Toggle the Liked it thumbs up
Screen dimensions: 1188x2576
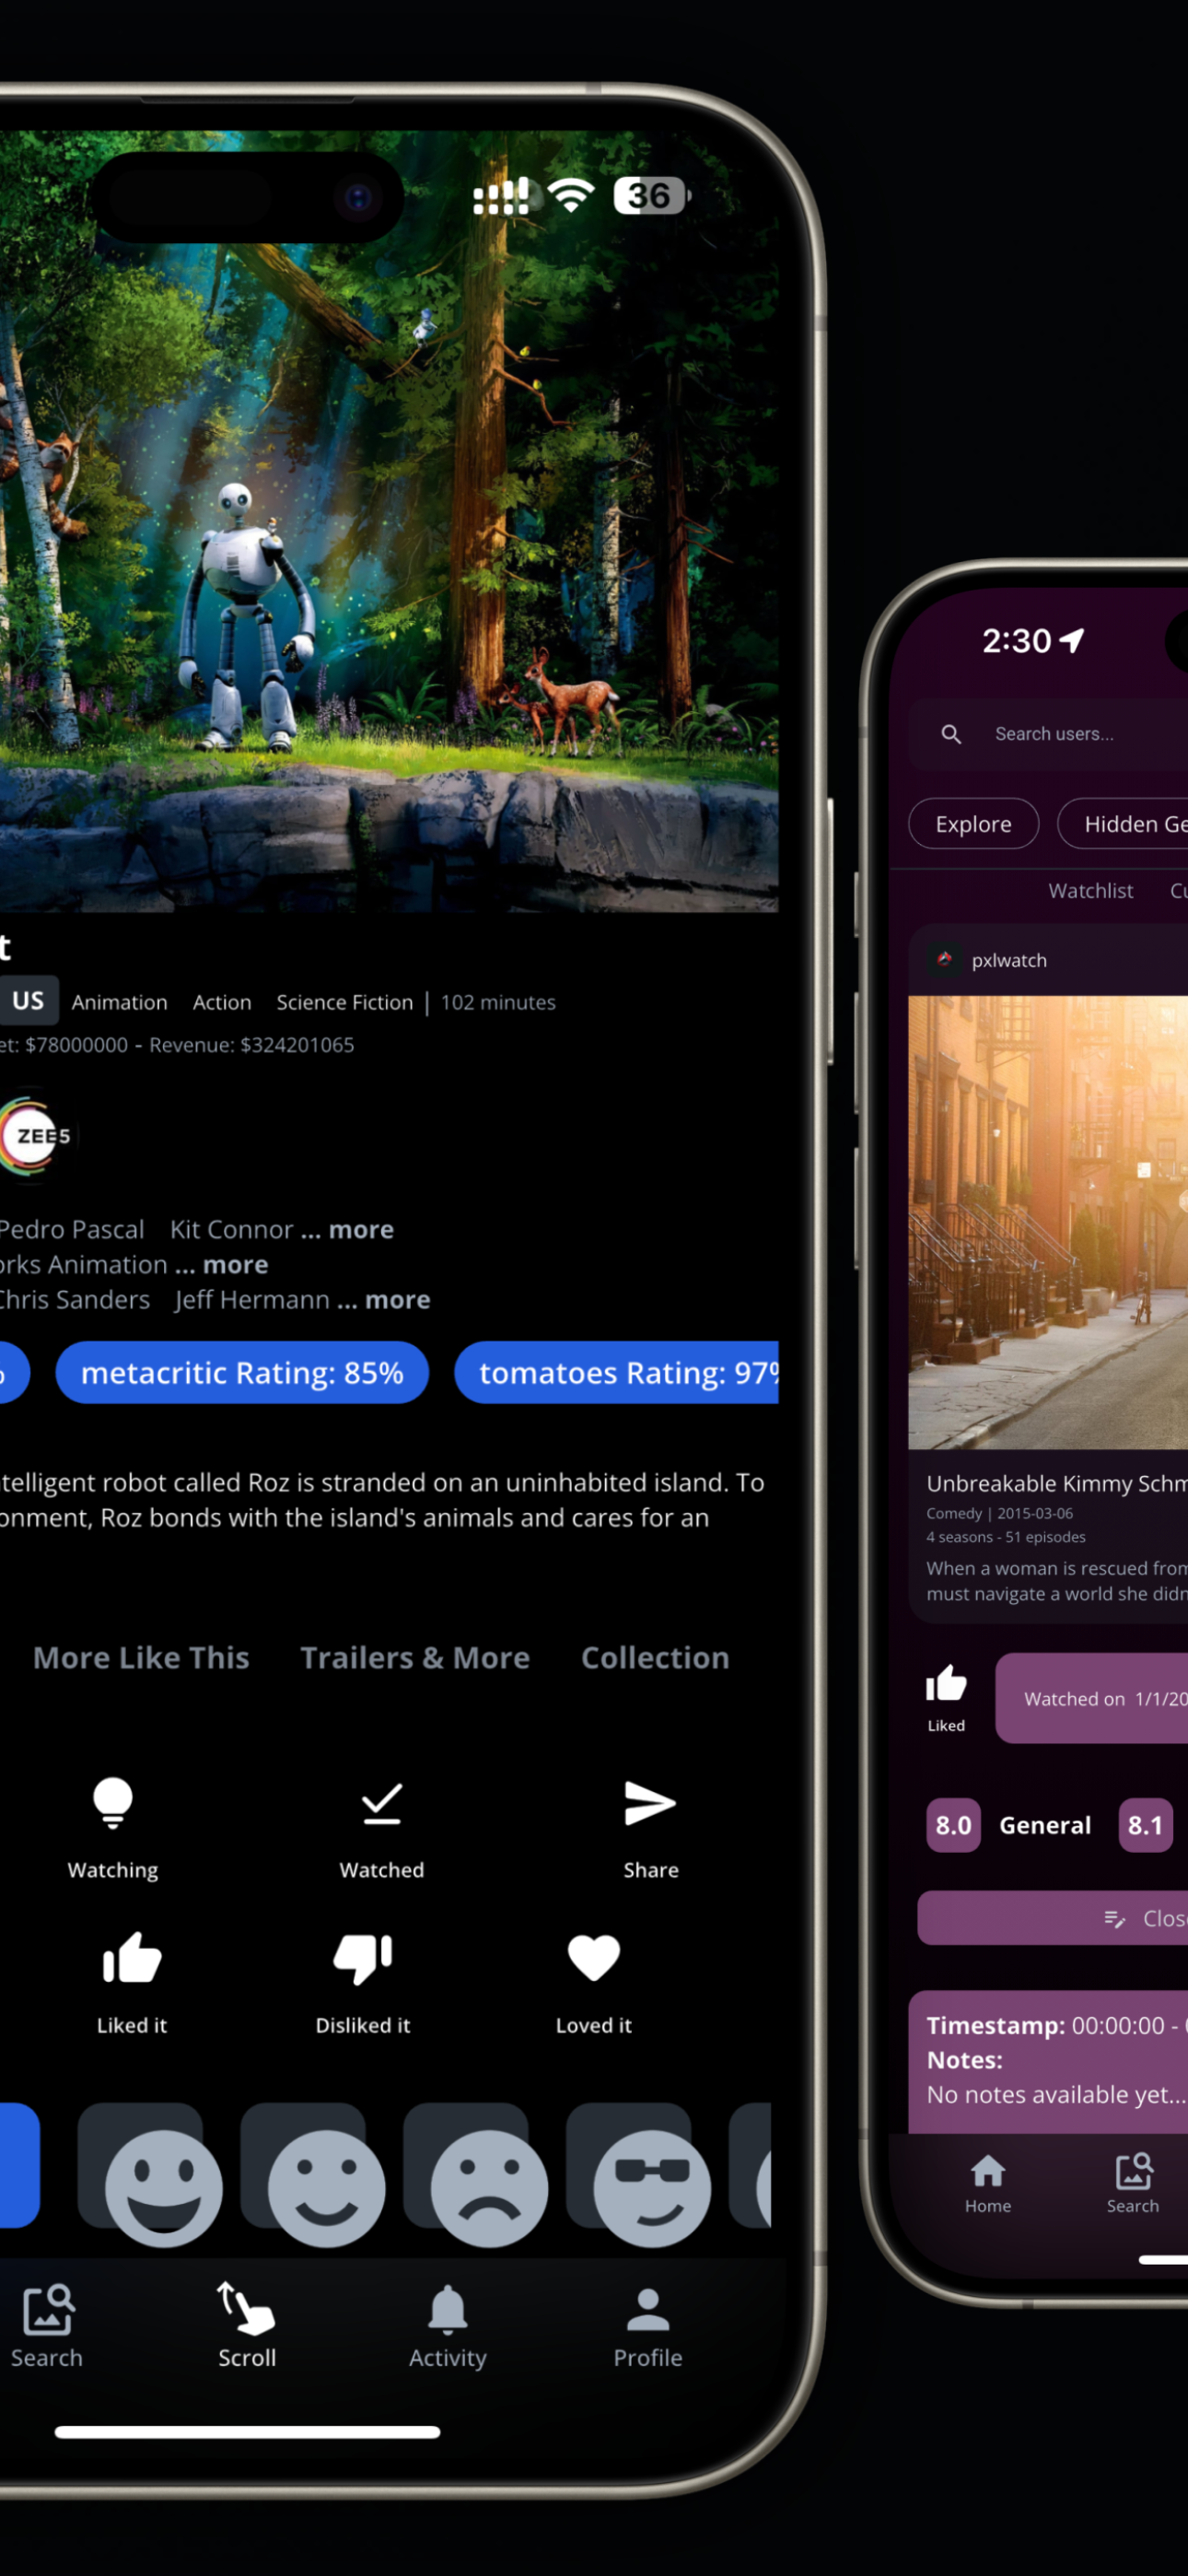coord(131,1958)
